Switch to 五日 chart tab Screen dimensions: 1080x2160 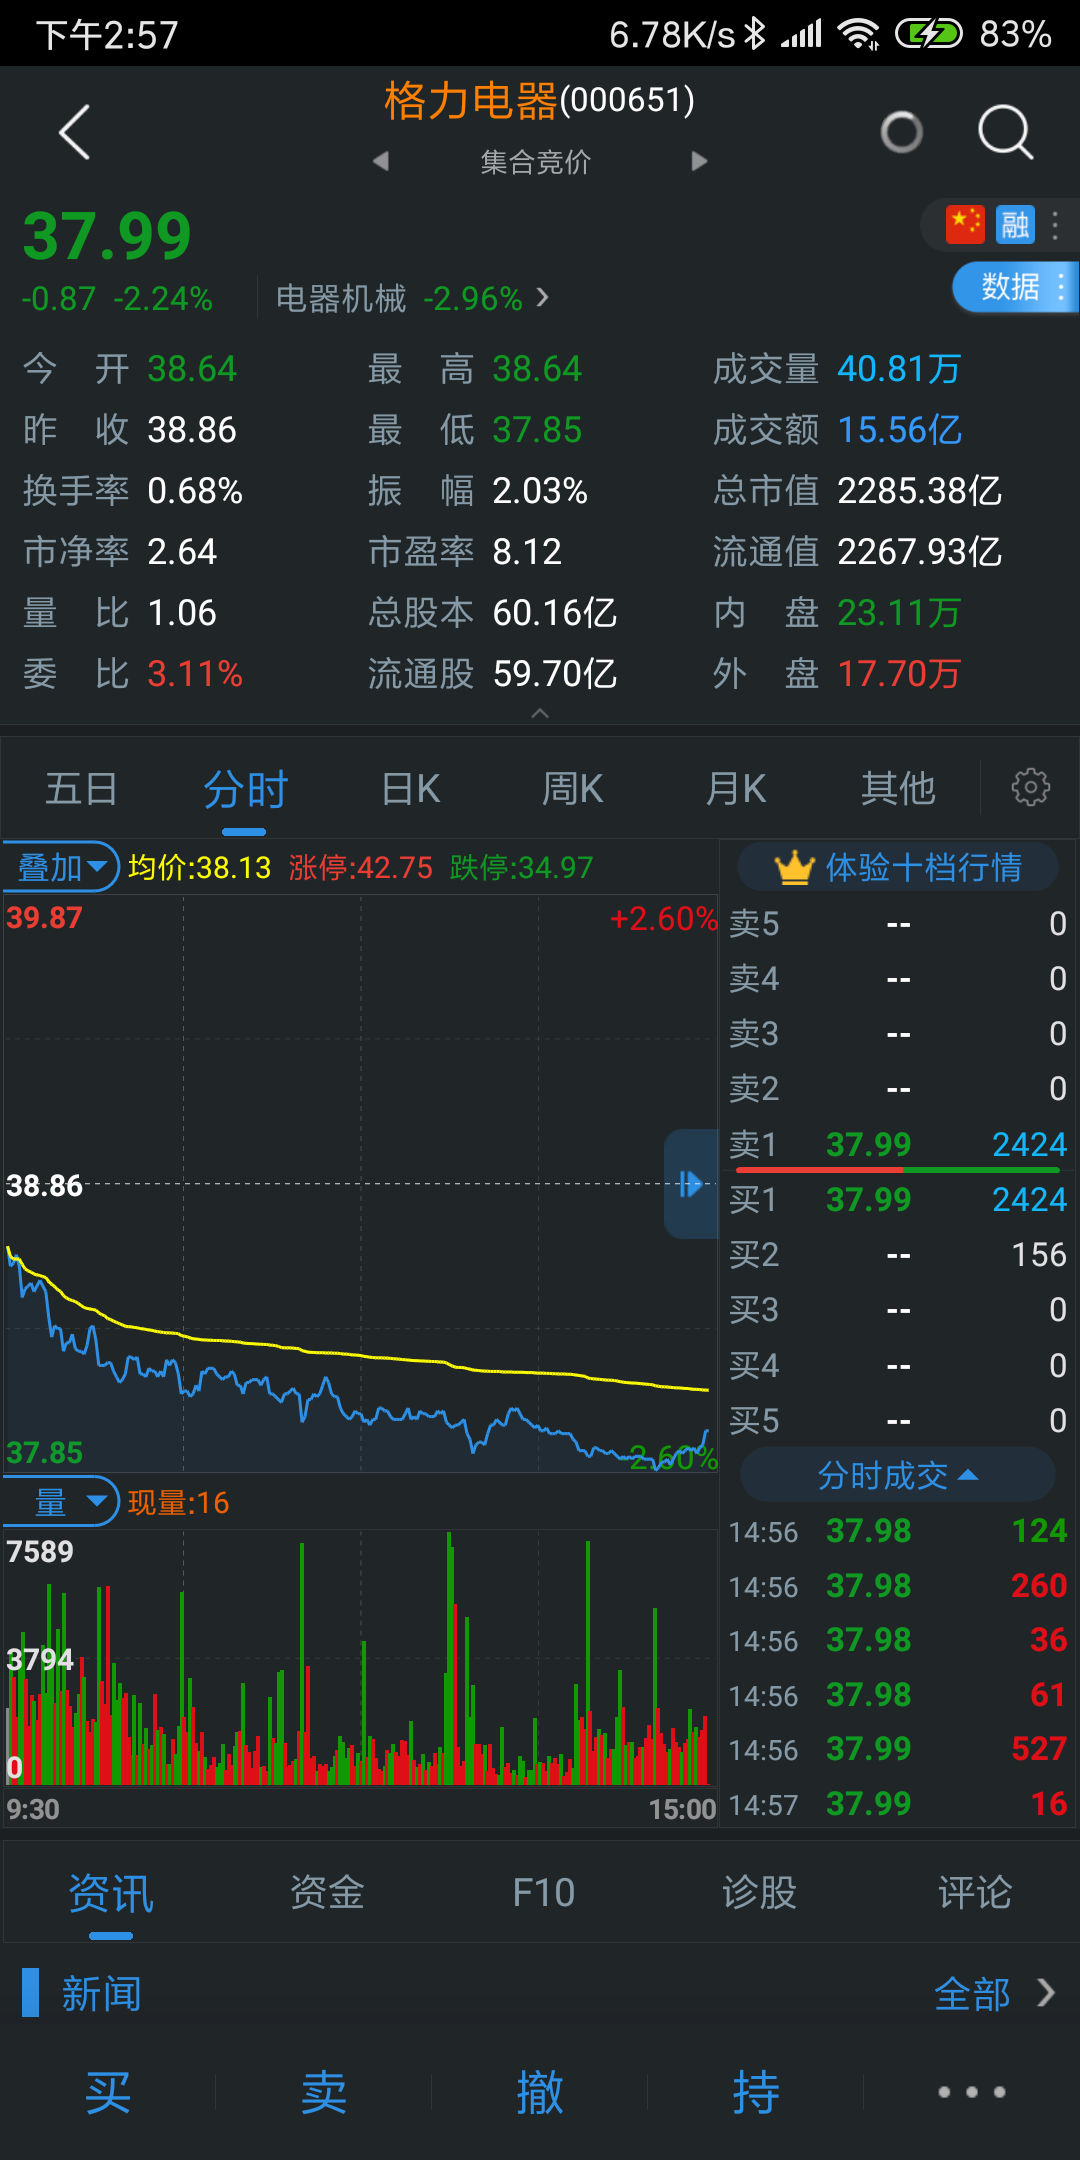pyautogui.click(x=82, y=789)
